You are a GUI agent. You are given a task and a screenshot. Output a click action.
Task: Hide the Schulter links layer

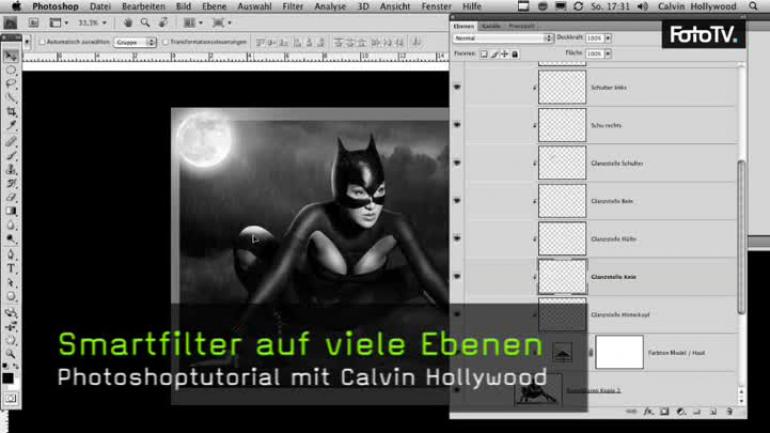click(457, 87)
